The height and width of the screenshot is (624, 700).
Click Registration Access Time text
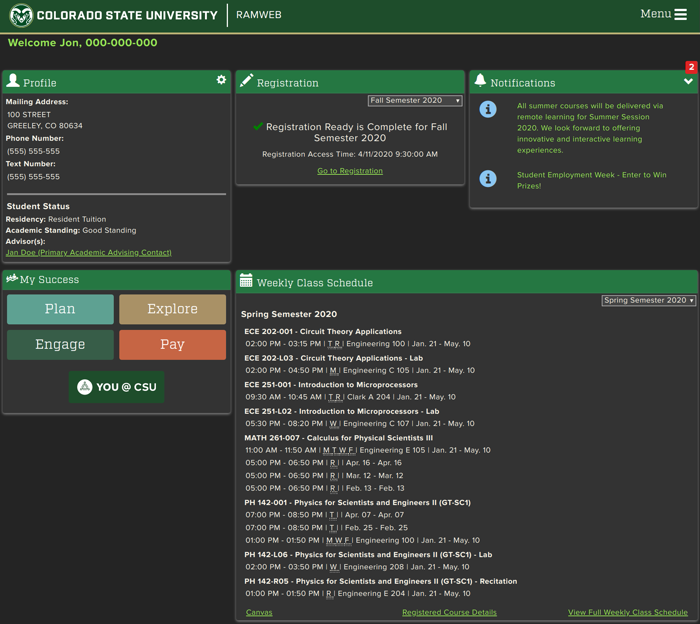pyautogui.click(x=350, y=154)
